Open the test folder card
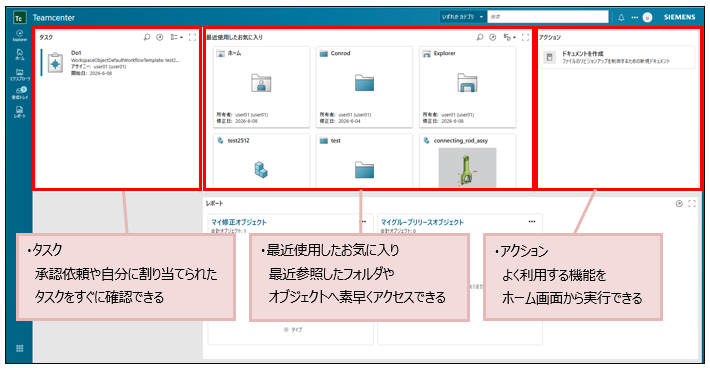Screen dimensions: 710x370 click(x=365, y=160)
